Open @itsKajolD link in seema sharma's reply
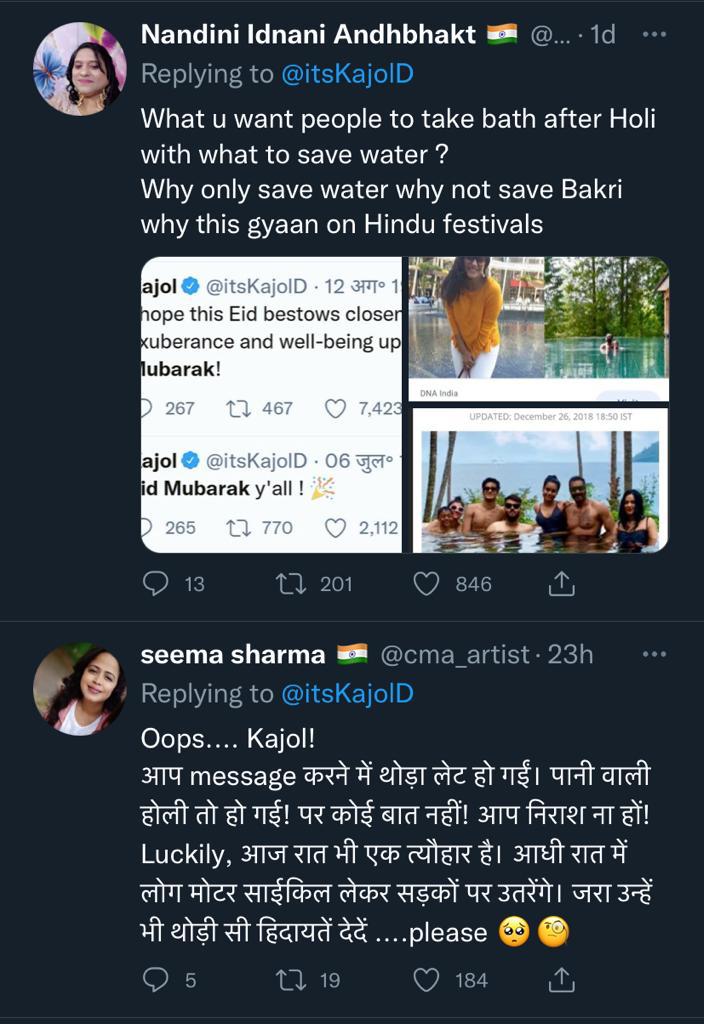Screen dimensions: 704x1024 tap(347, 694)
